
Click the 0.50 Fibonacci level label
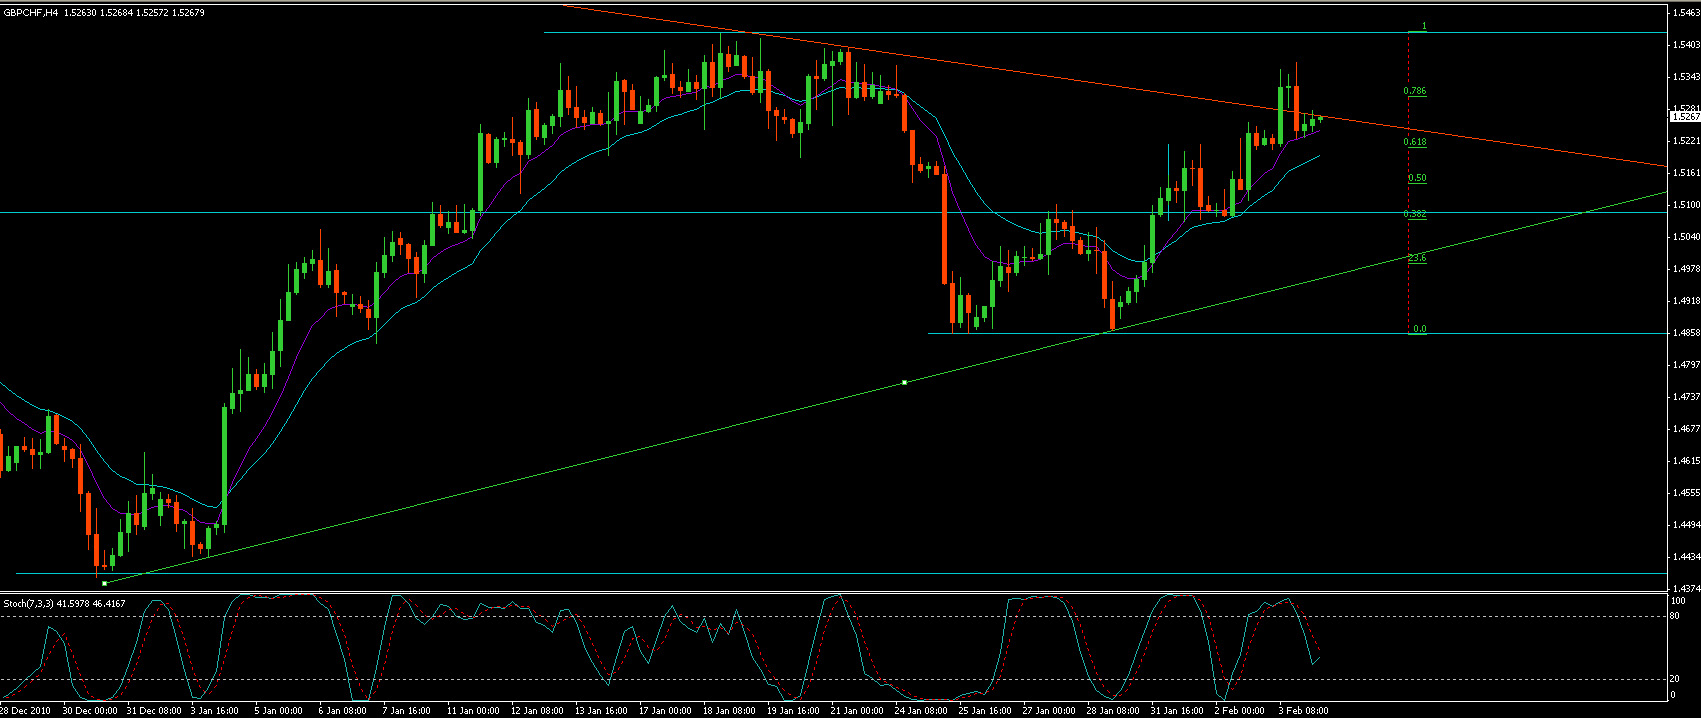tap(1416, 178)
